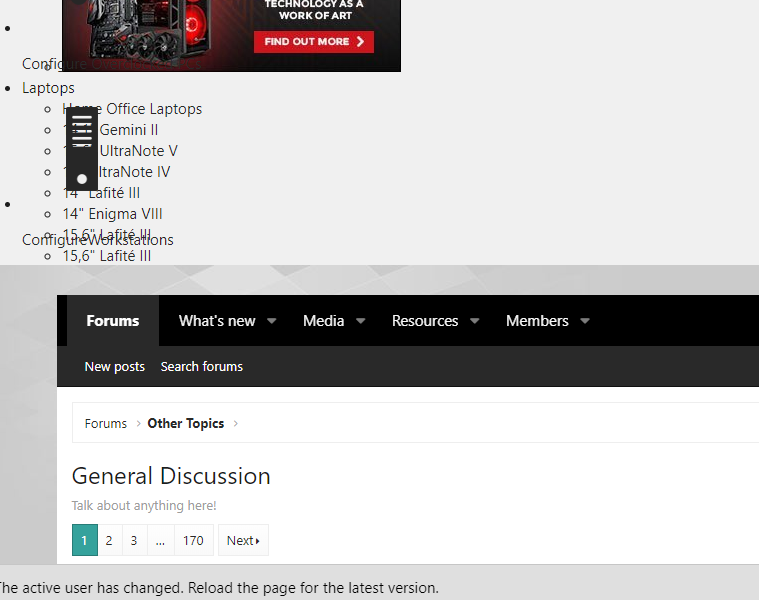Open the hamburger menu icon
Viewport: 759px width, 600px height.
tap(82, 131)
